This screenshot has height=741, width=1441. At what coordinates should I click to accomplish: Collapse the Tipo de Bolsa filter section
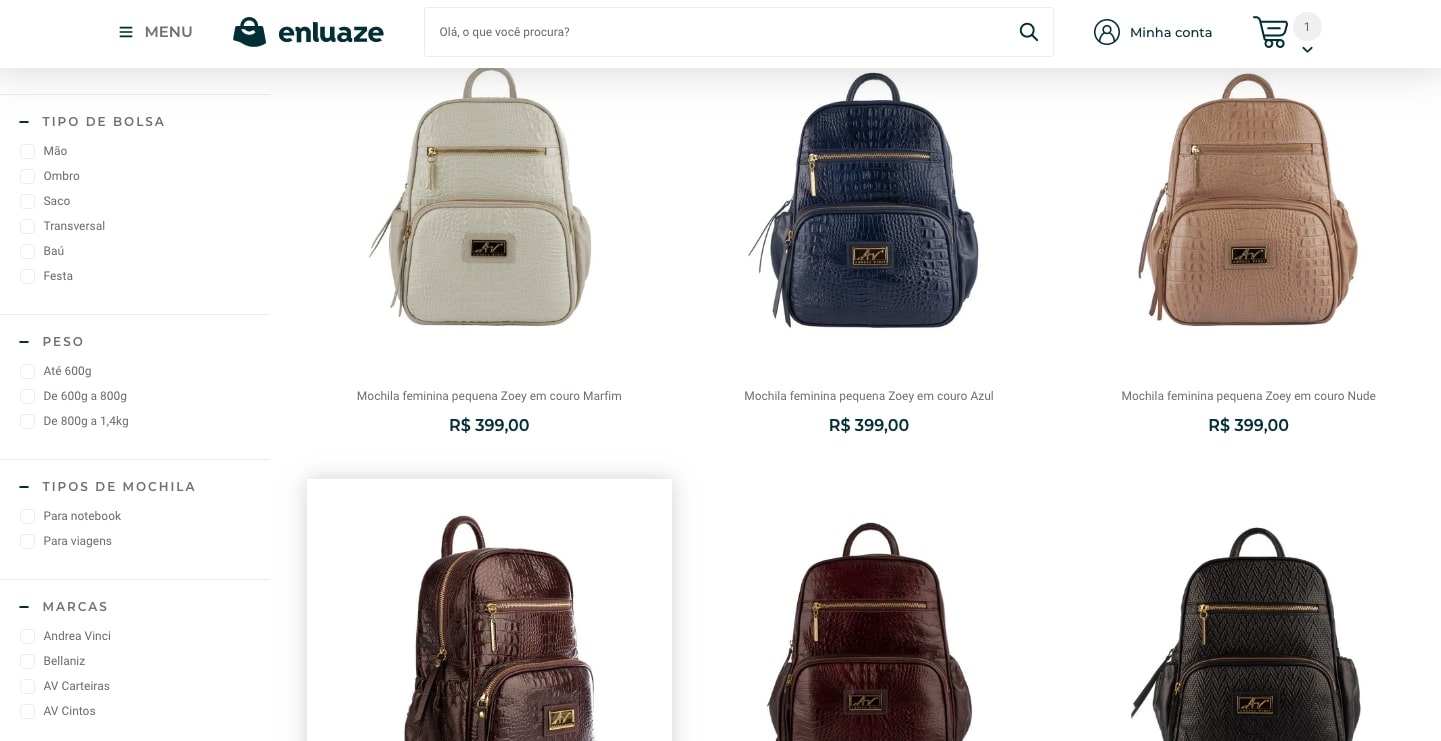click(x=24, y=122)
